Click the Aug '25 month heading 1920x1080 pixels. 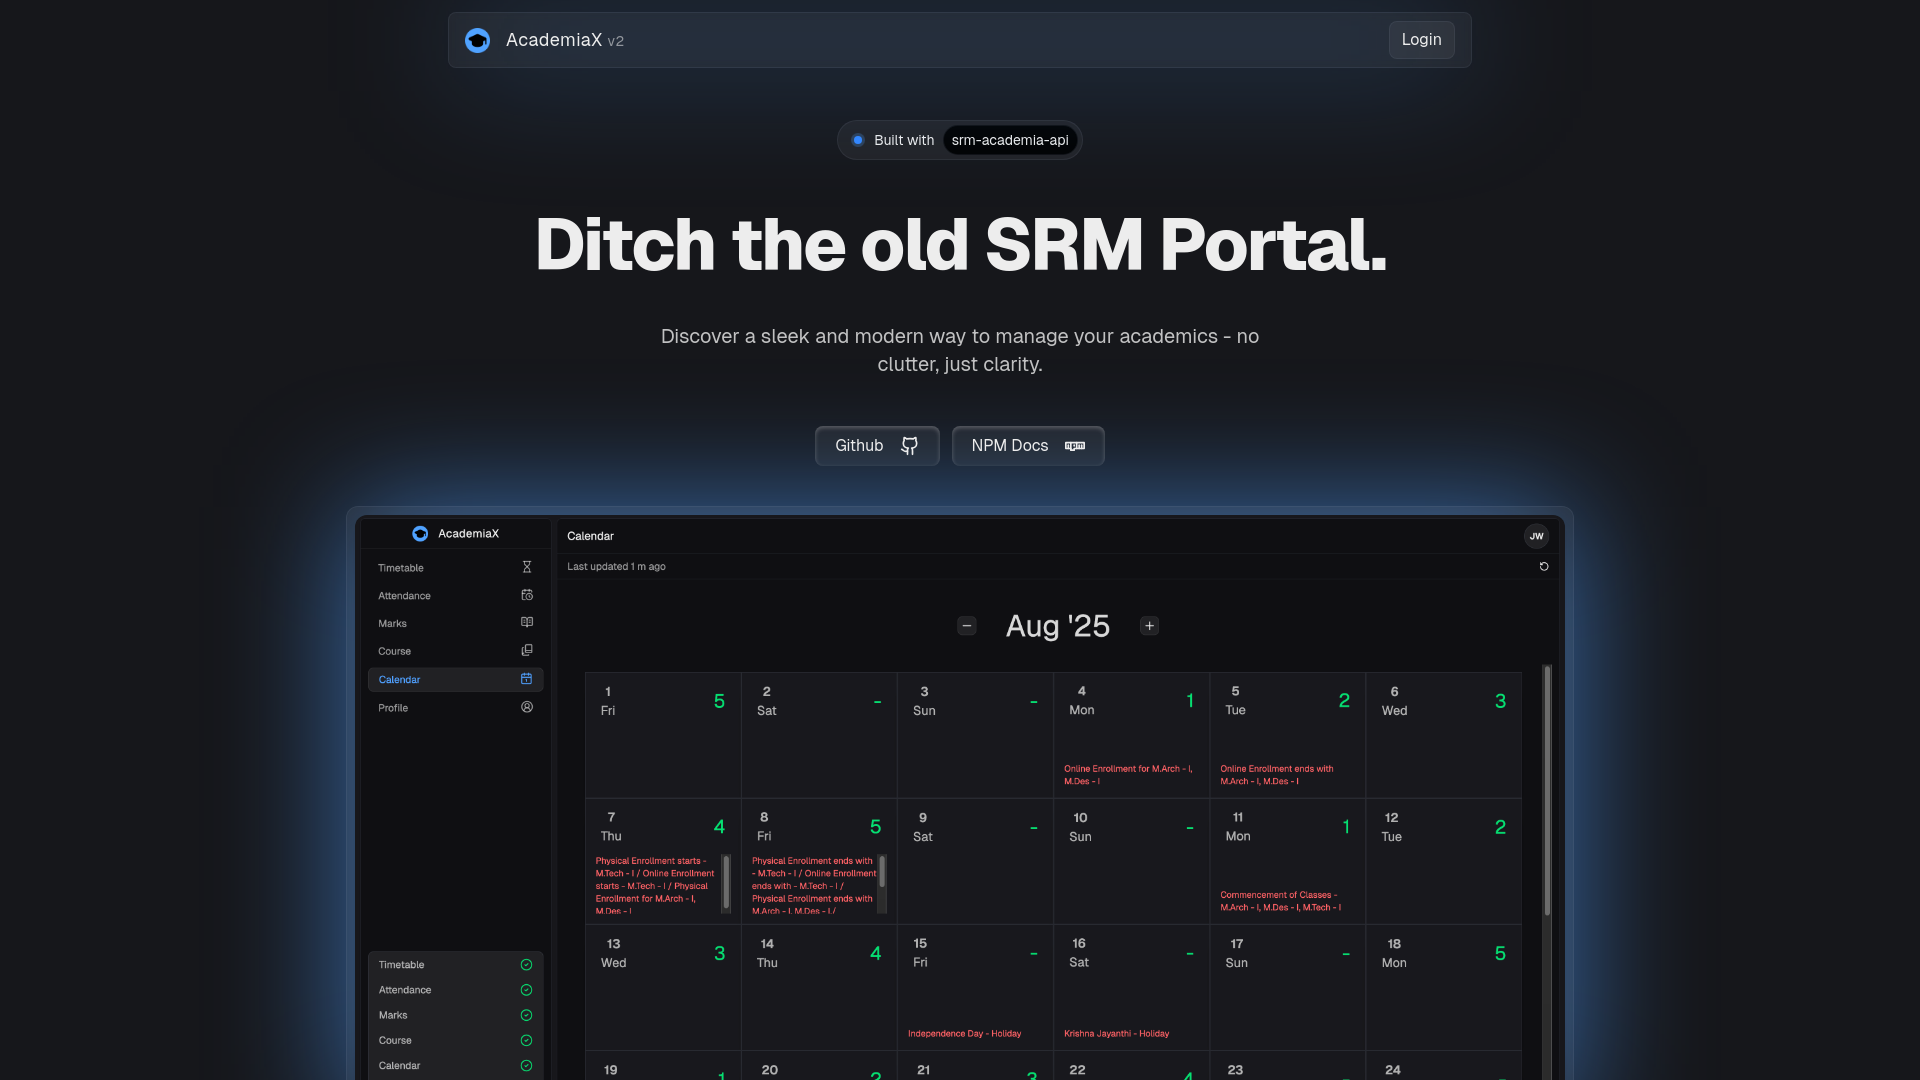pyautogui.click(x=1058, y=626)
